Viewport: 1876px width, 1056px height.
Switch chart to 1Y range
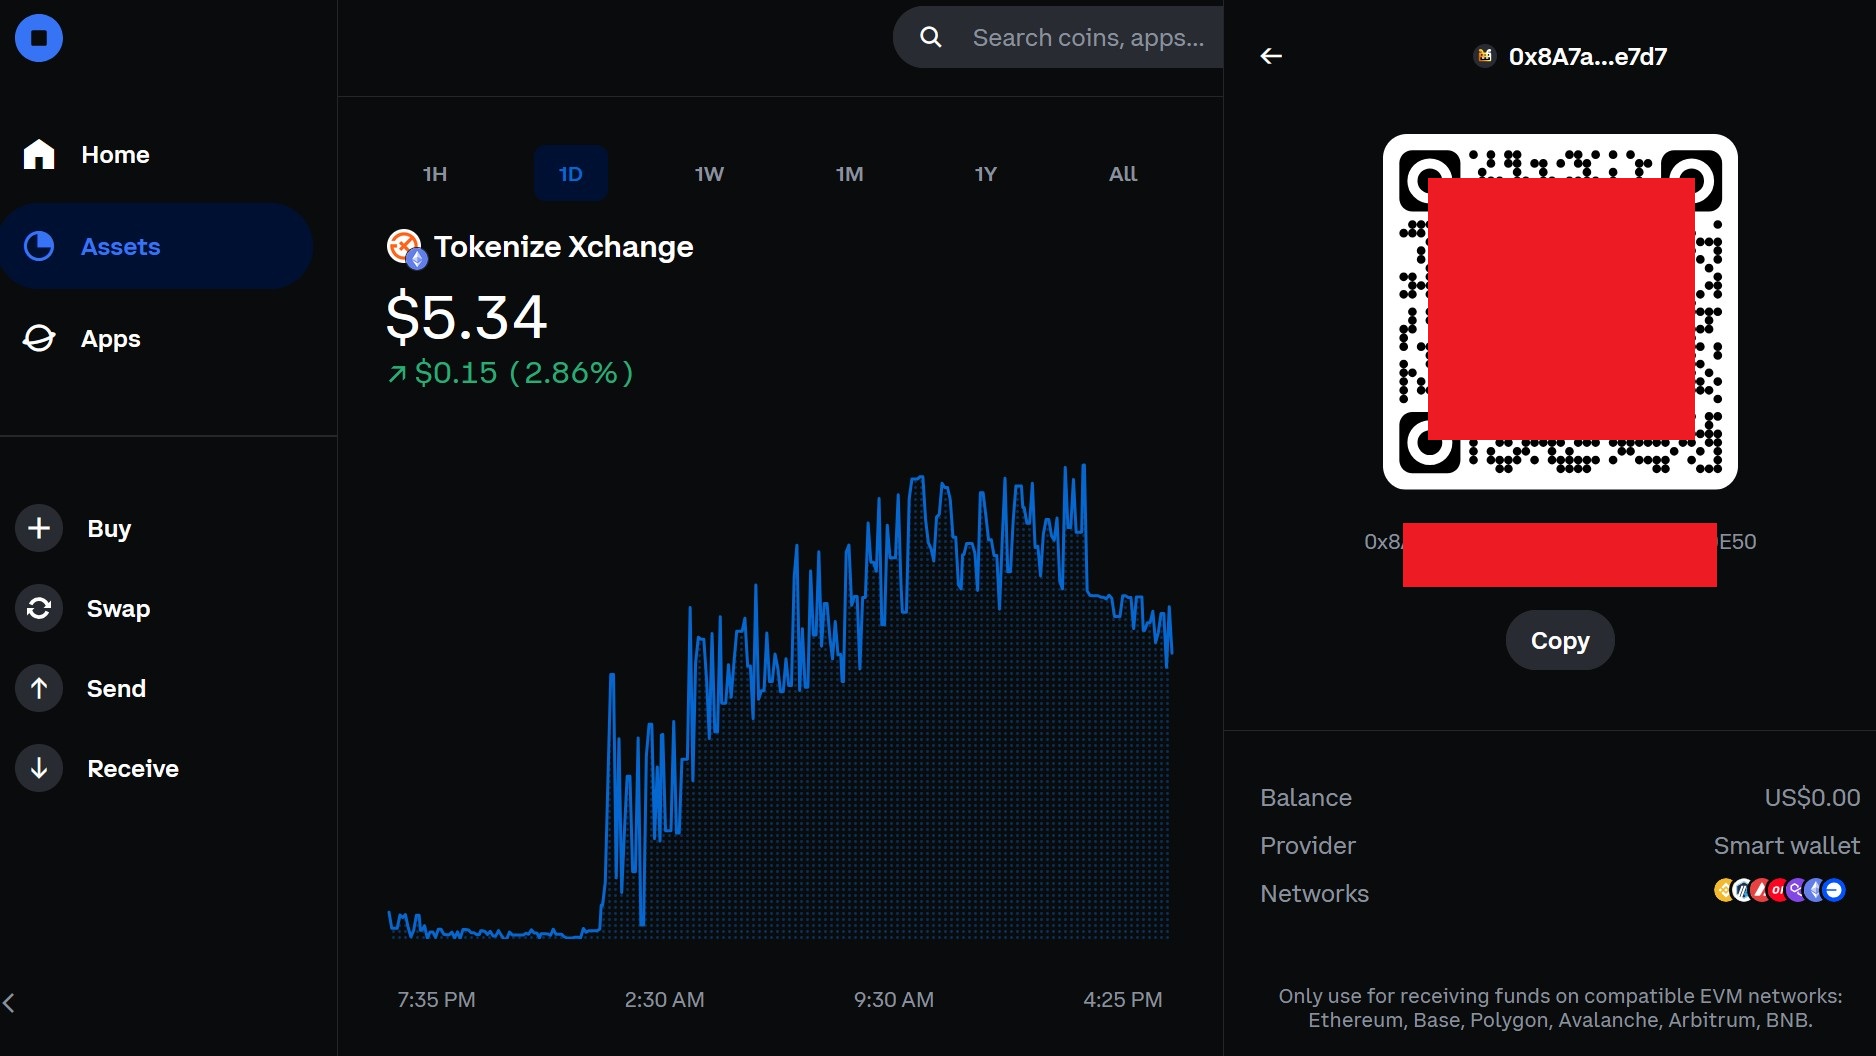point(986,174)
